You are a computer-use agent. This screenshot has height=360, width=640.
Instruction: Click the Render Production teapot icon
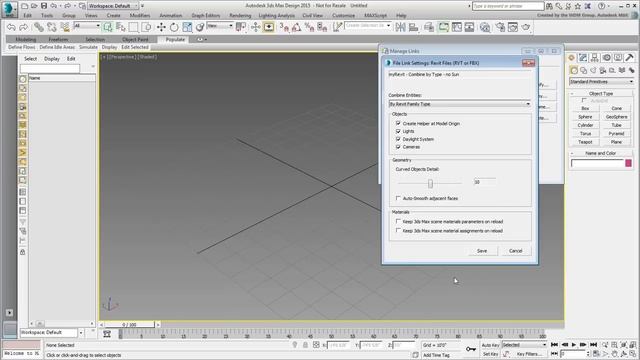pos(525,27)
